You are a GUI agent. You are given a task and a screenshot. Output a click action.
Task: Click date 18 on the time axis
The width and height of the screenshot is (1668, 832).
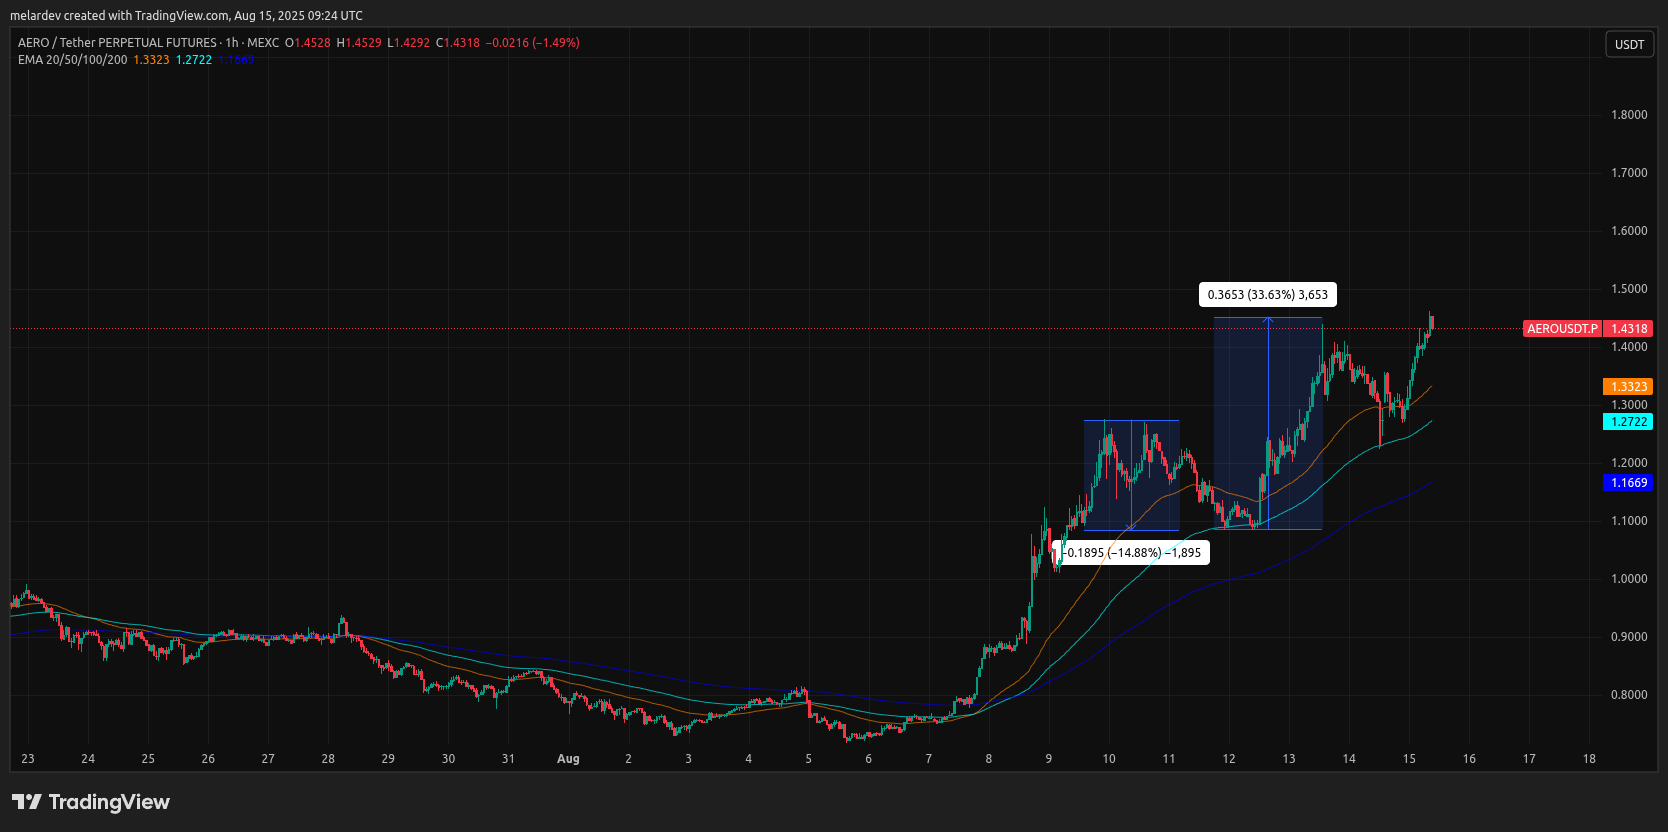pos(1589,759)
